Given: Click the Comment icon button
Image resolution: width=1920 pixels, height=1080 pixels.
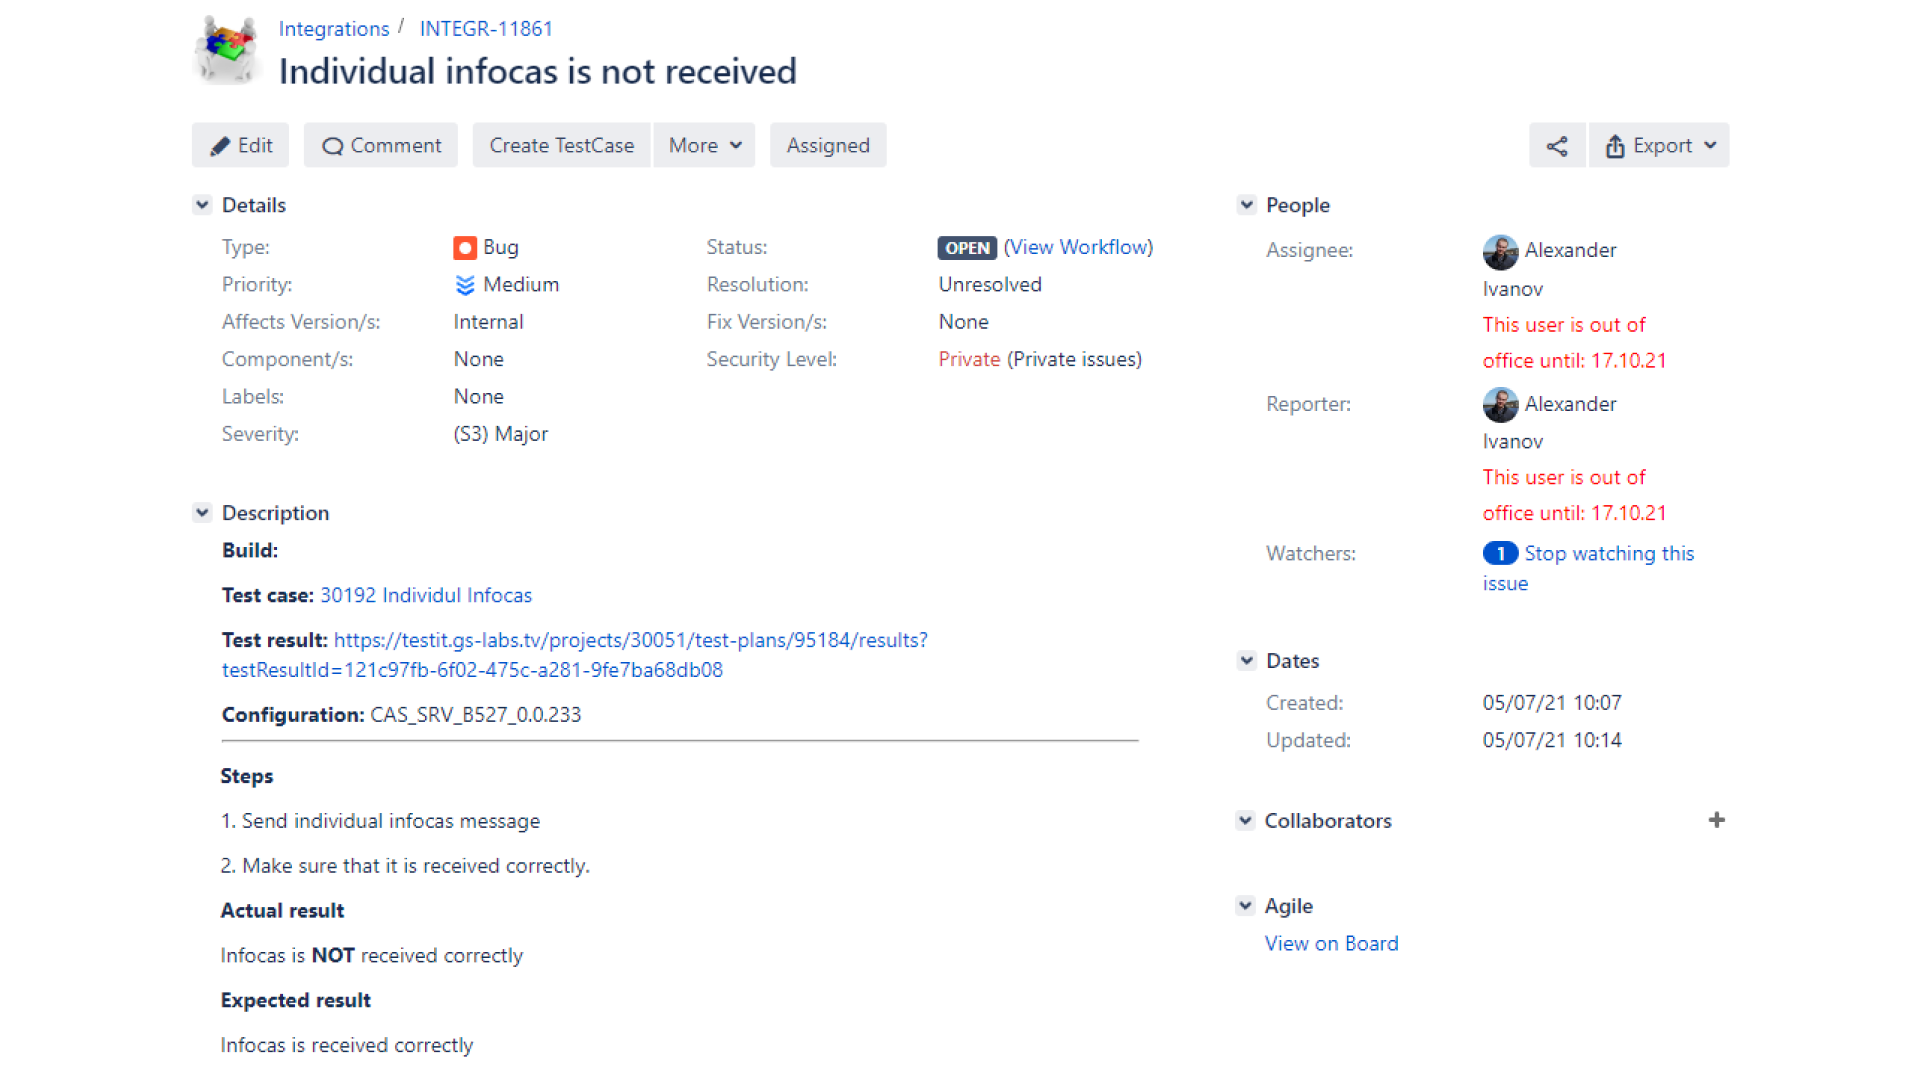Looking at the screenshot, I should coord(380,145).
